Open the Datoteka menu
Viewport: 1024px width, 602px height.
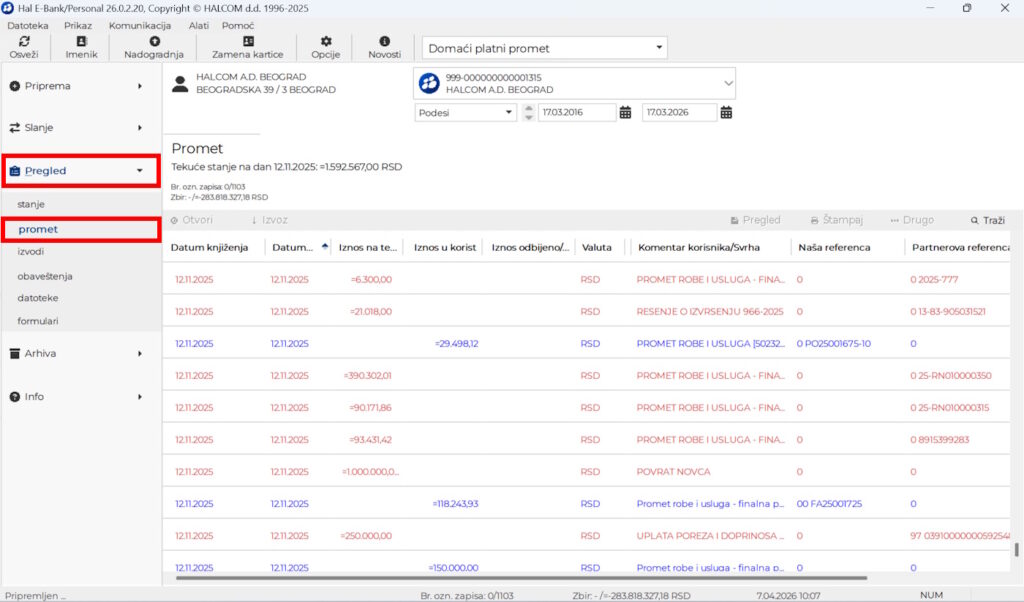pos(28,25)
